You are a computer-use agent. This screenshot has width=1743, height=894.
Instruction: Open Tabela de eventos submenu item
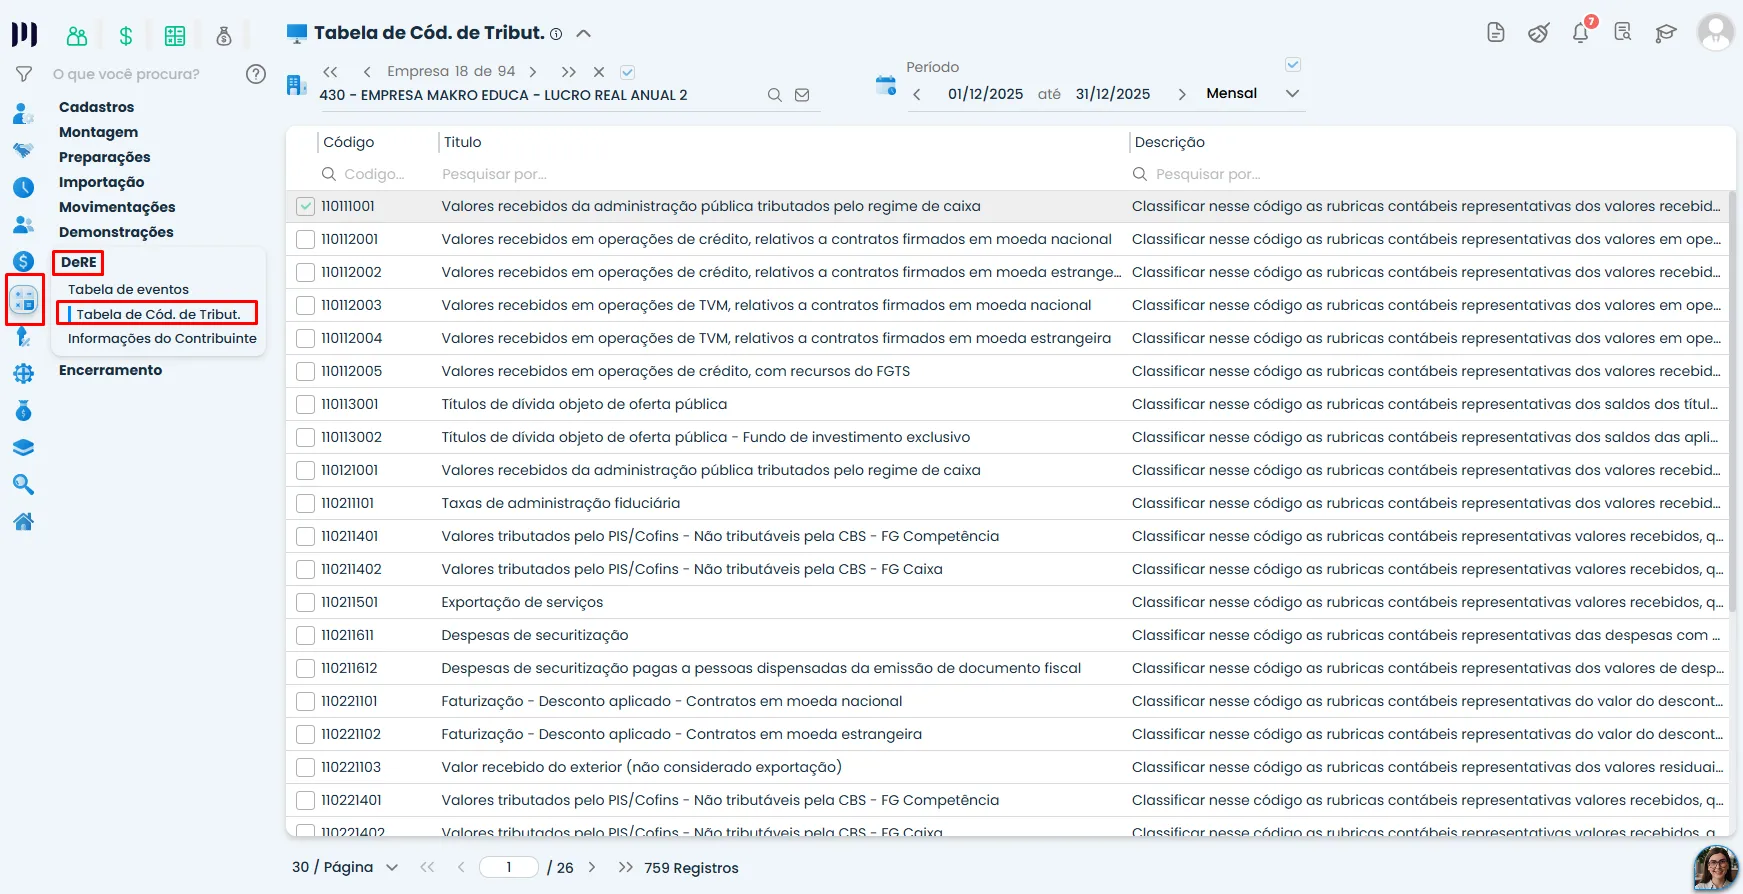[128, 289]
